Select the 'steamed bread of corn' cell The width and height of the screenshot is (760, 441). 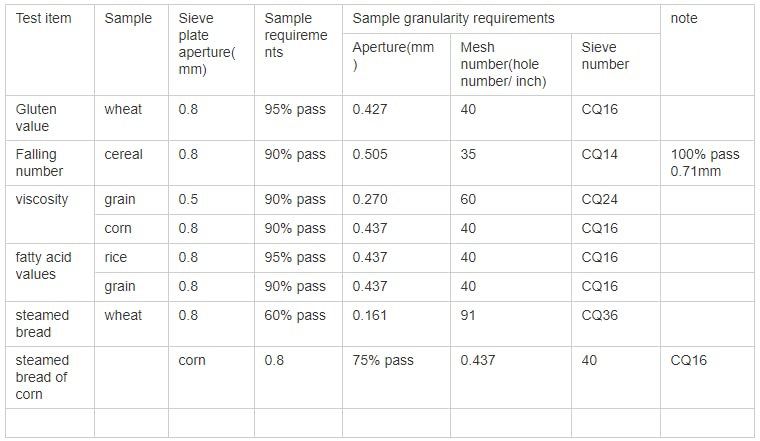50,377
